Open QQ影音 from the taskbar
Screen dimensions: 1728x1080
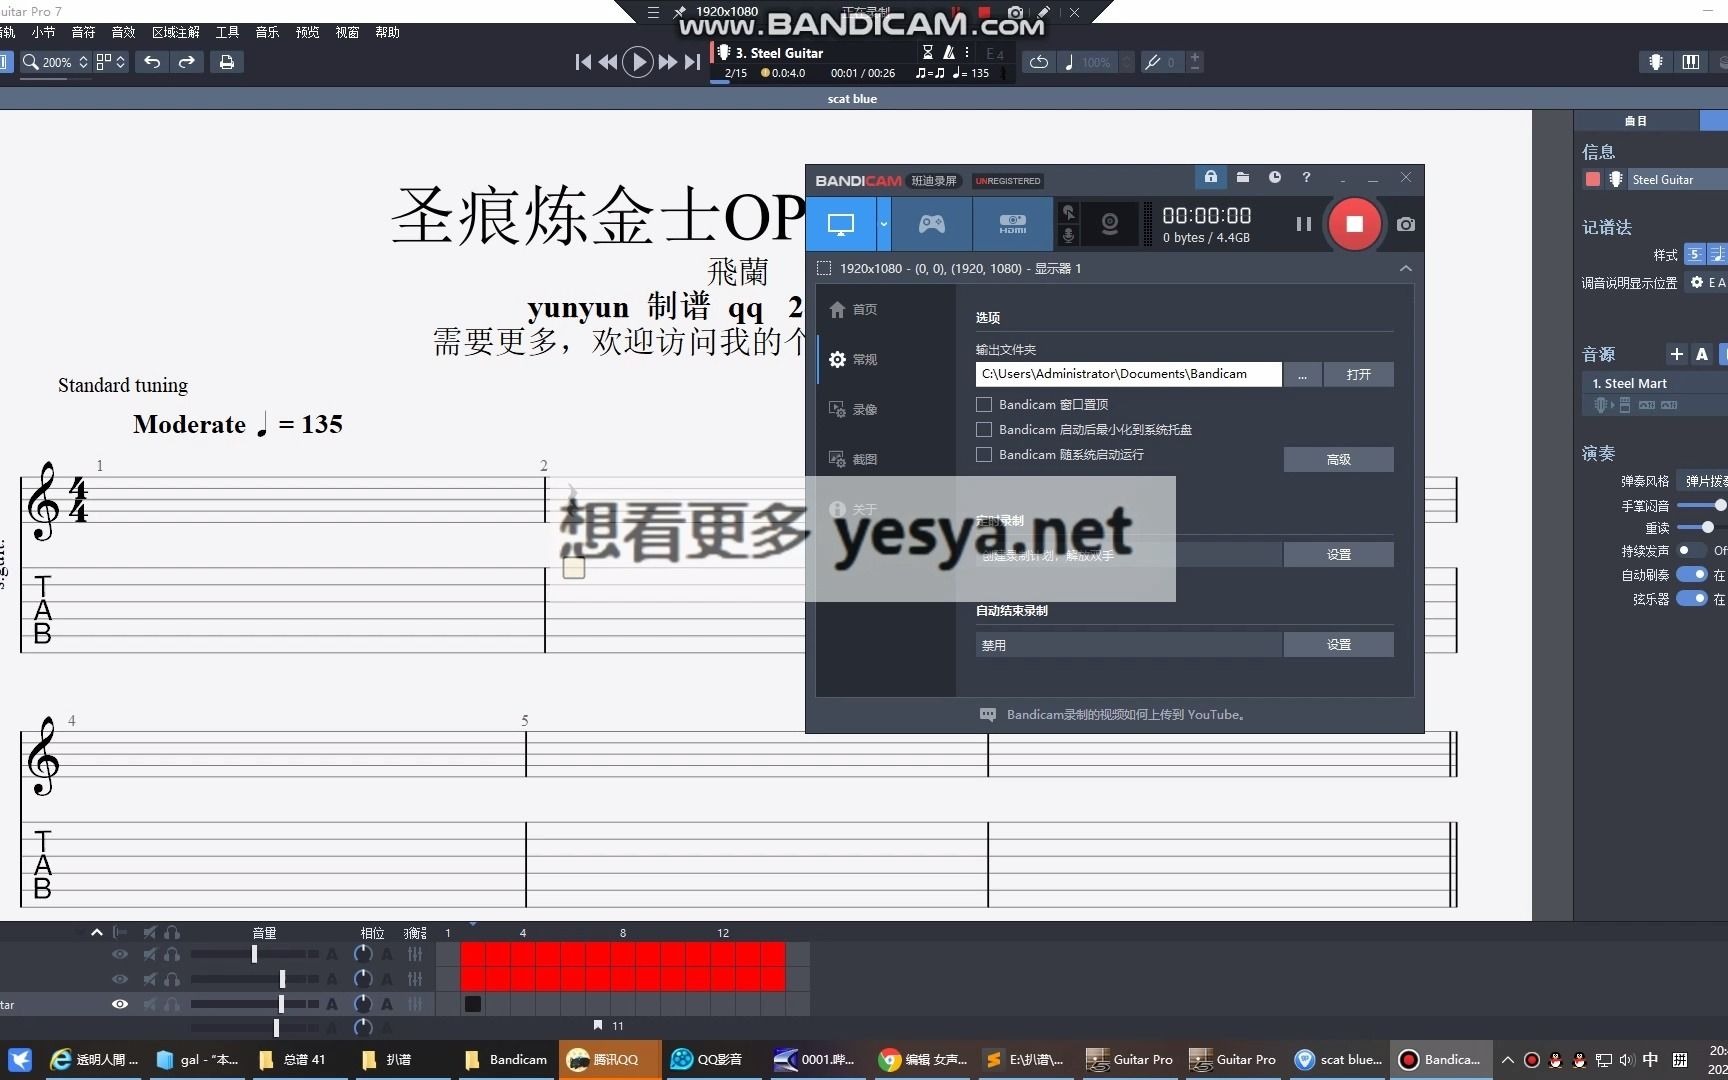(707, 1059)
